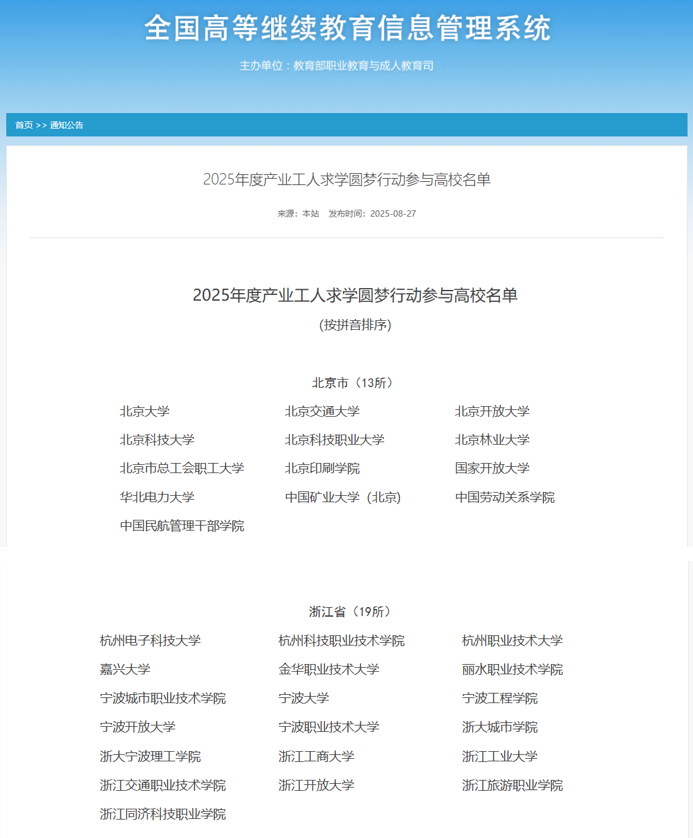Select 浙江工业大学 entry
The width and height of the screenshot is (693, 838).
point(500,756)
